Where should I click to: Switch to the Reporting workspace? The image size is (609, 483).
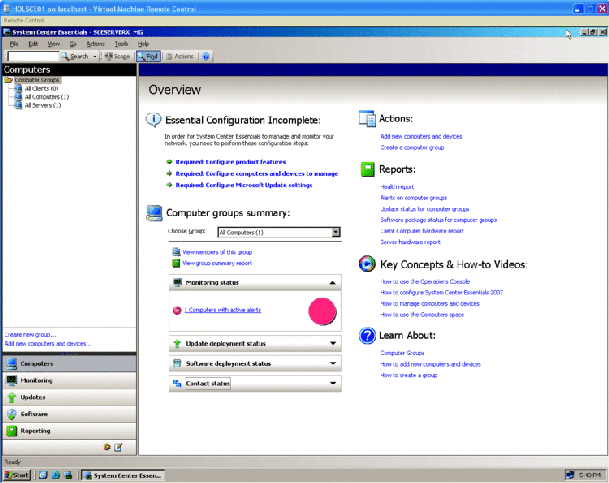coord(70,431)
